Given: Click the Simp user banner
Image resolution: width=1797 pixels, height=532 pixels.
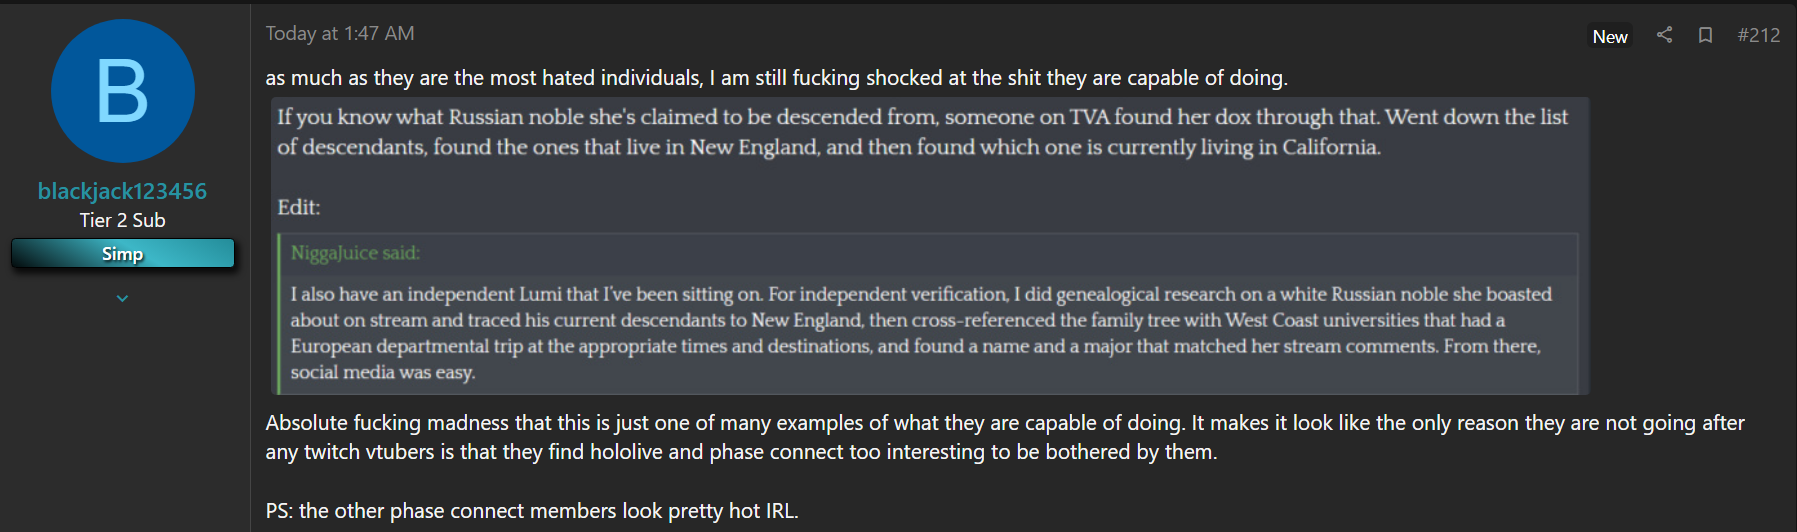Looking at the screenshot, I should click(x=123, y=254).
